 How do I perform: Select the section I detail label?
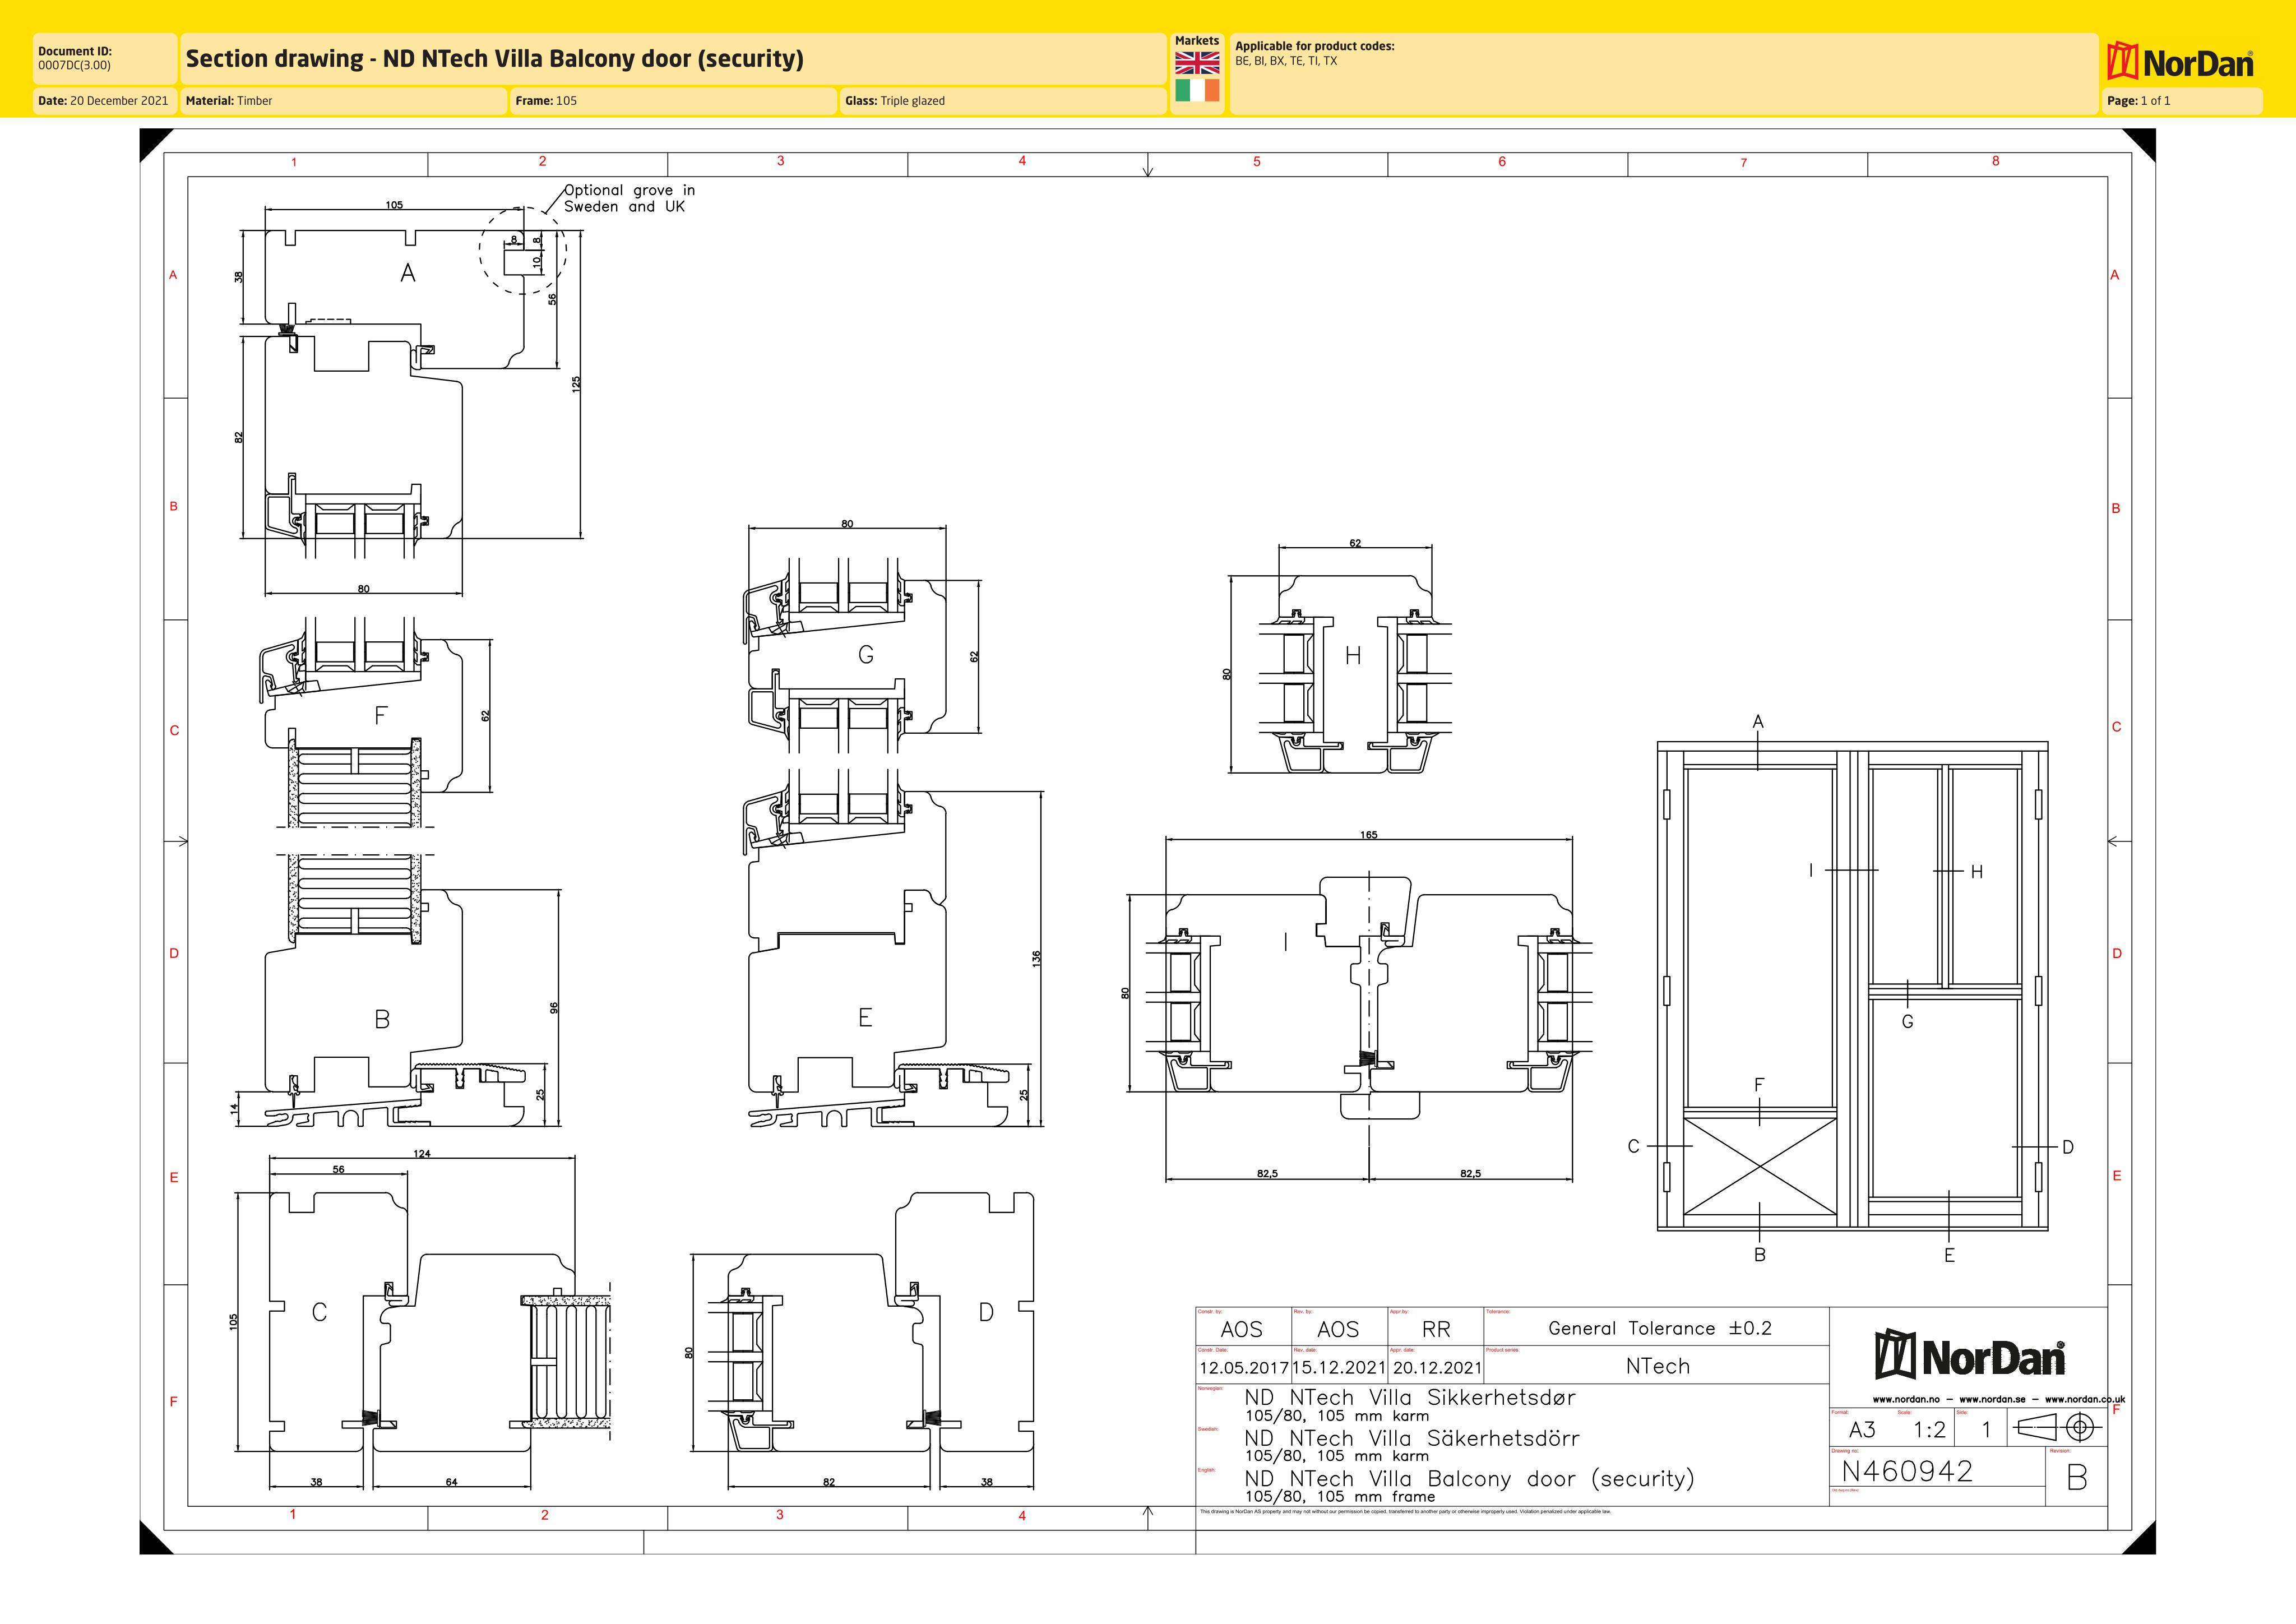click(1286, 941)
